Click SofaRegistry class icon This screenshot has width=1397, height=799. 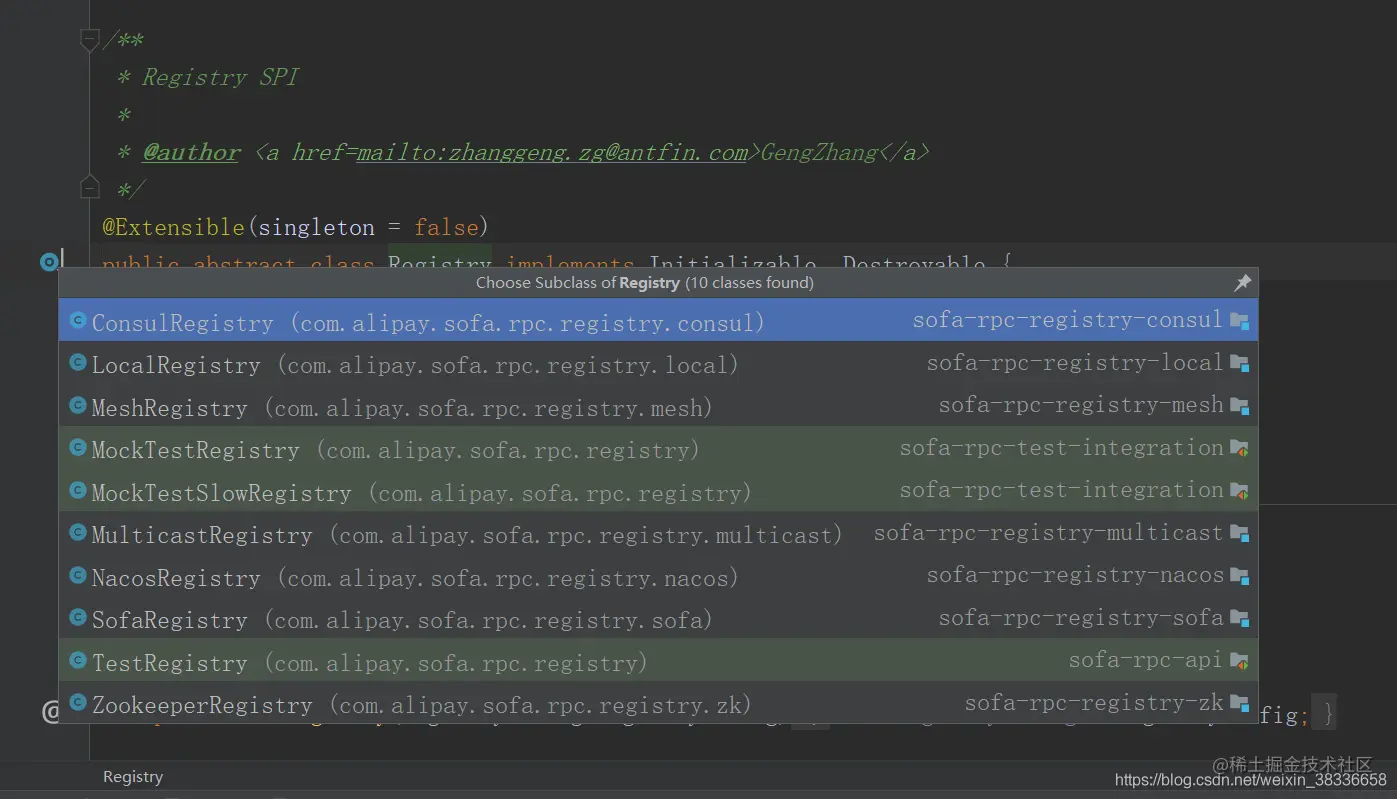point(78,618)
